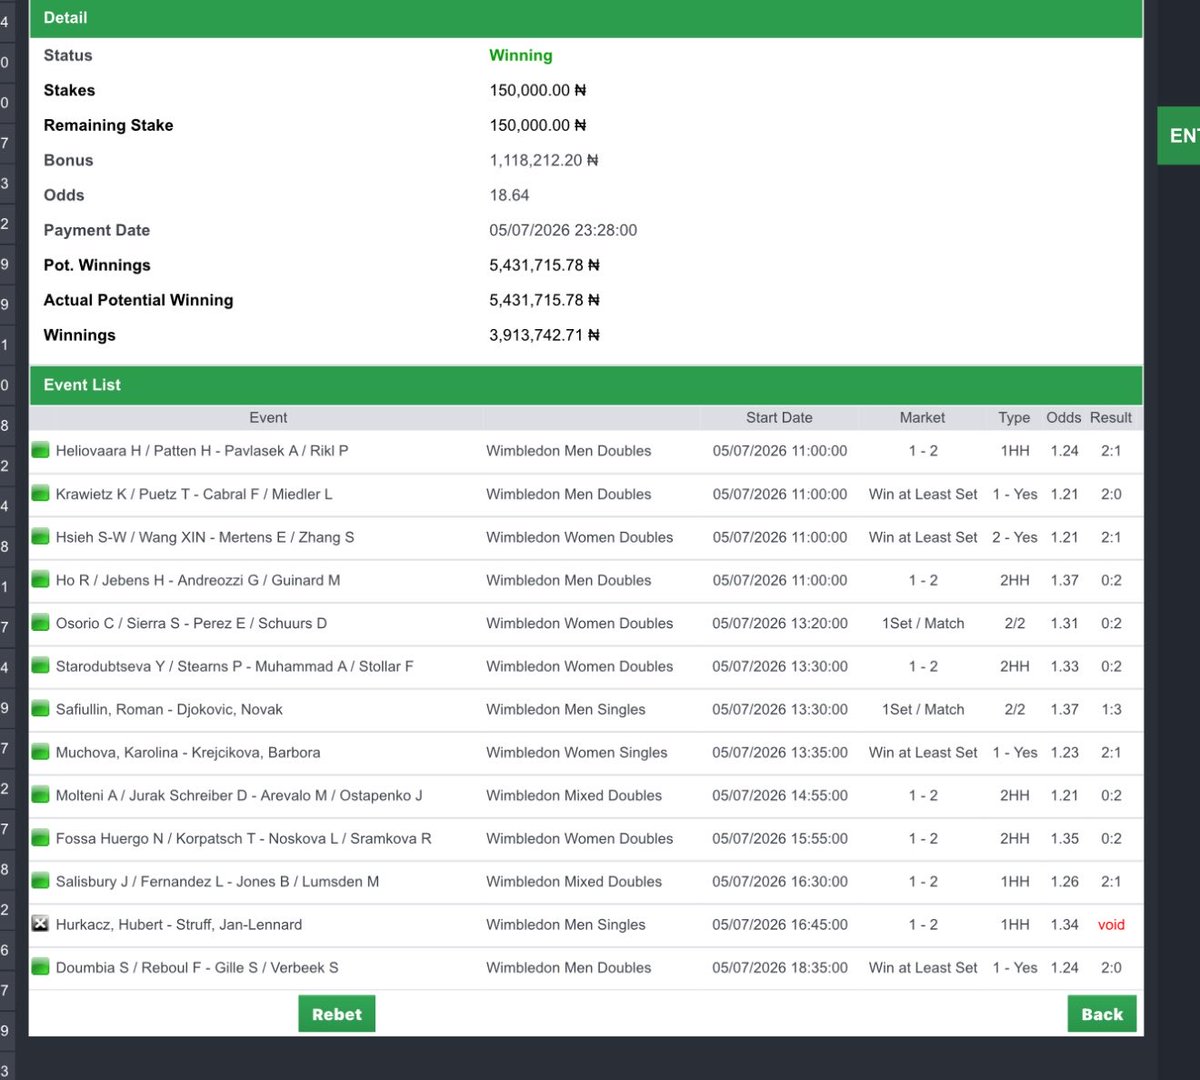Click the Winnings value 3,913,742.71 ₦
The width and height of the screenshot is (1200, 1080).
coord(544,335)
